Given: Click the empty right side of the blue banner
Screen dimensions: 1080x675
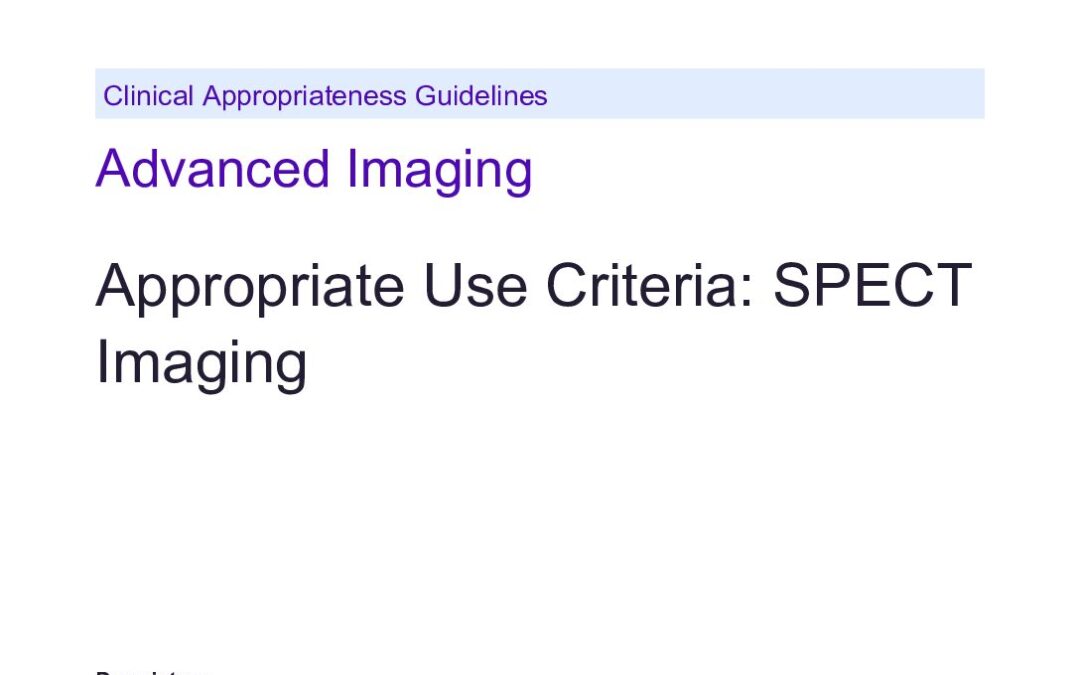Looking at the screenshot, I should [x=780, y=94].
